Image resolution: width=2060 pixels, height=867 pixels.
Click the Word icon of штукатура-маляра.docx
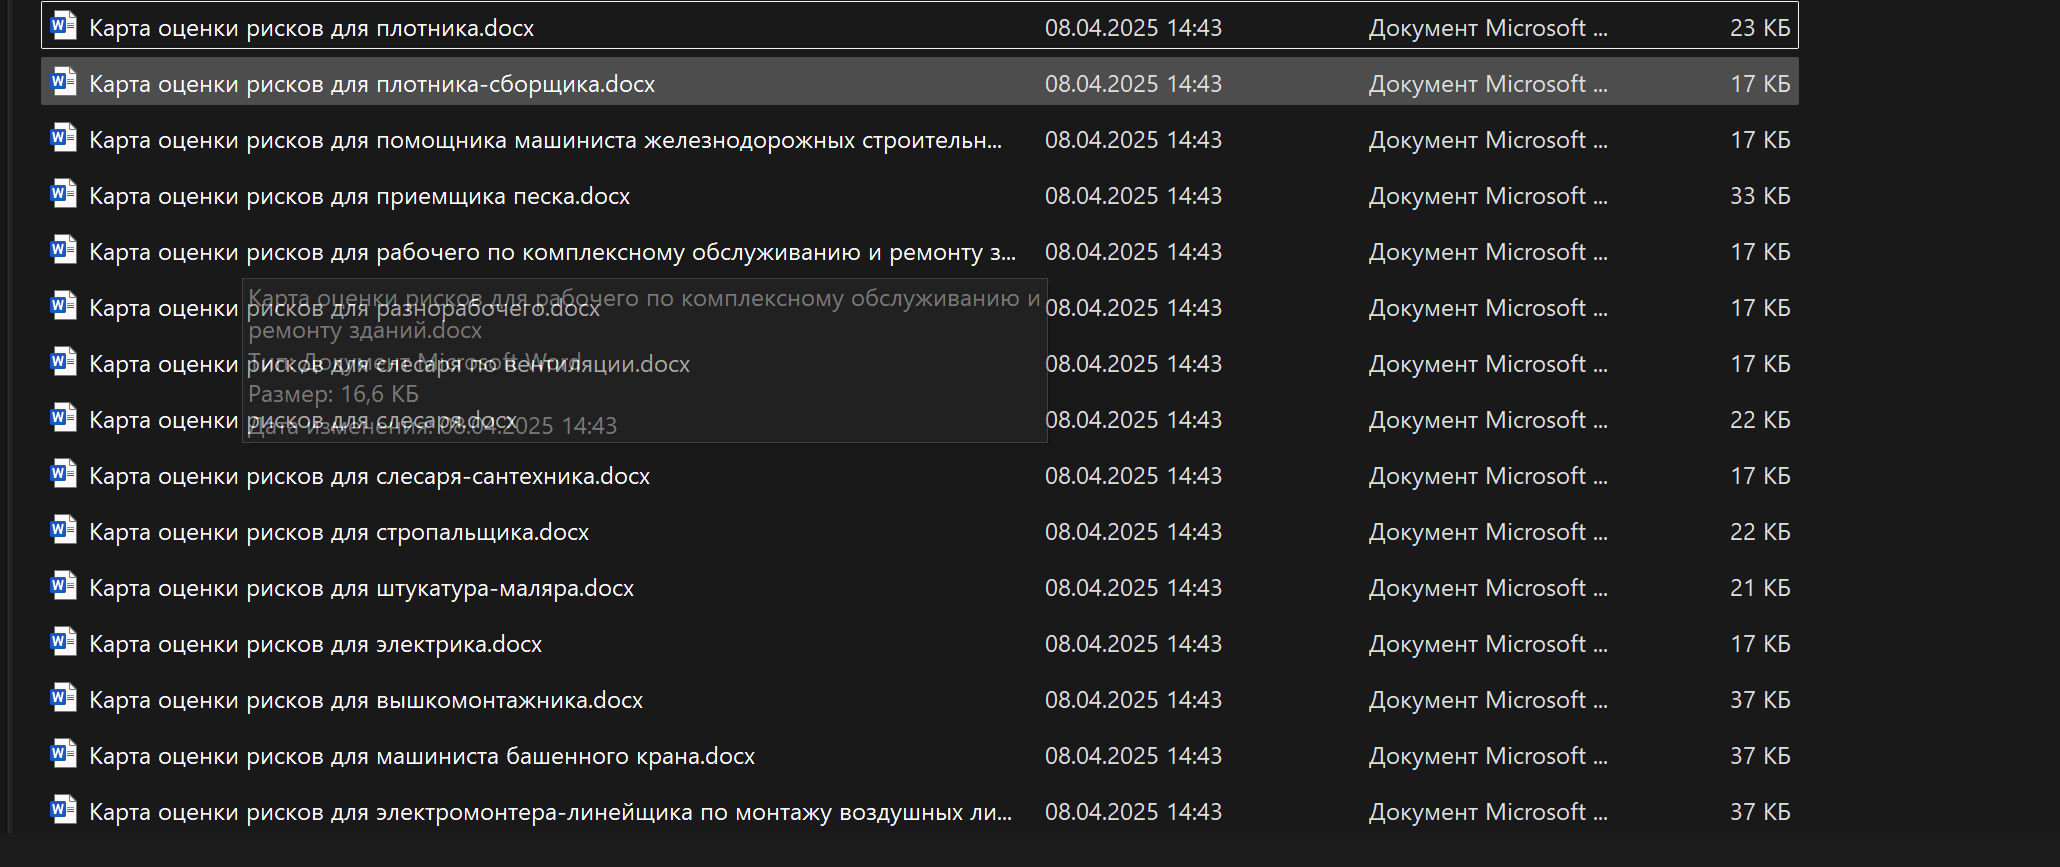(x=64, y=586)
